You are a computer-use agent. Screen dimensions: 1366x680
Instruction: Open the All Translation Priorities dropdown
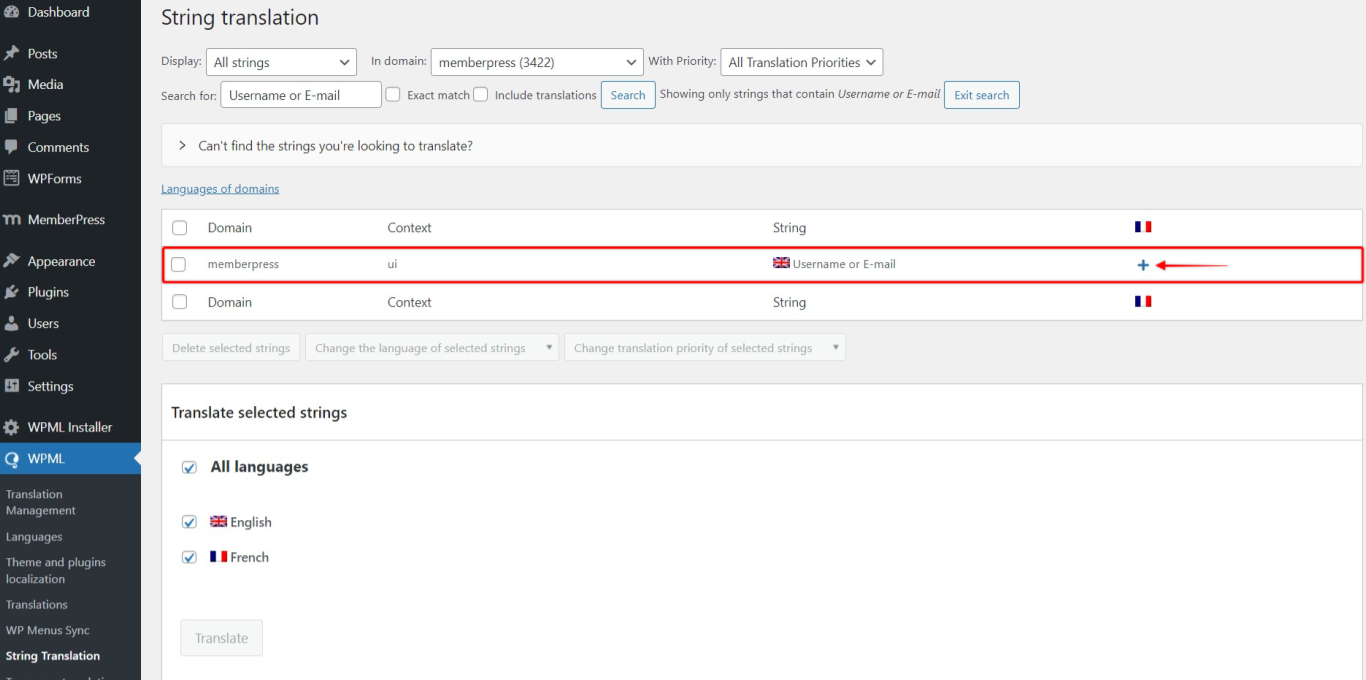801,62
